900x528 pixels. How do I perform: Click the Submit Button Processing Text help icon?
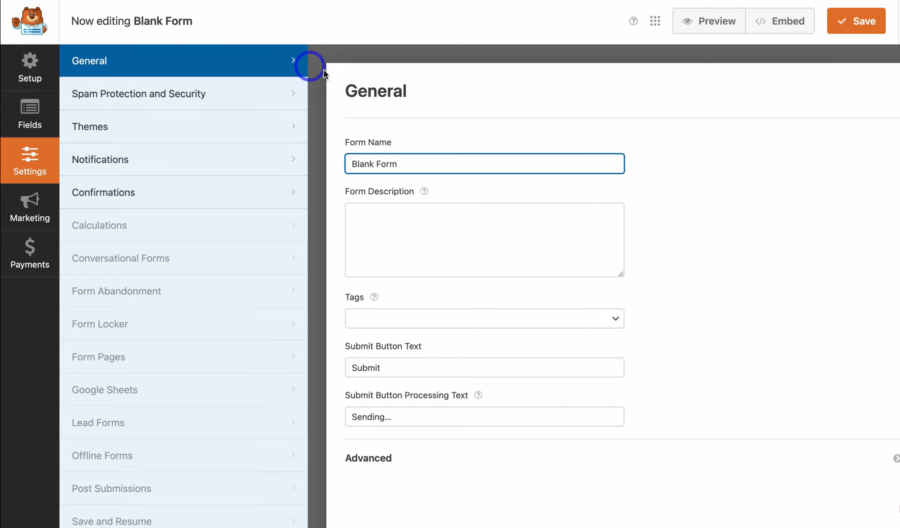pos(478,395)
